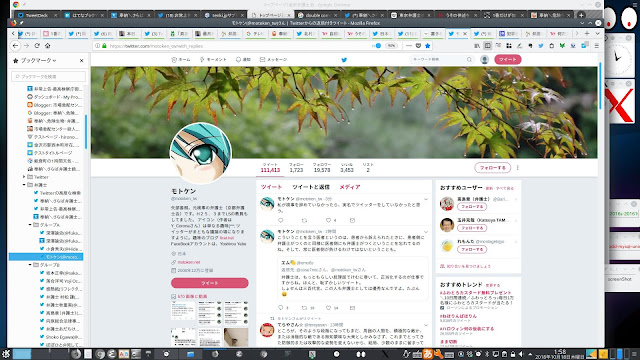The height and width of the screenshot is (360, 640).
Task: Open new tab in Chrome window
Action: 581,15
